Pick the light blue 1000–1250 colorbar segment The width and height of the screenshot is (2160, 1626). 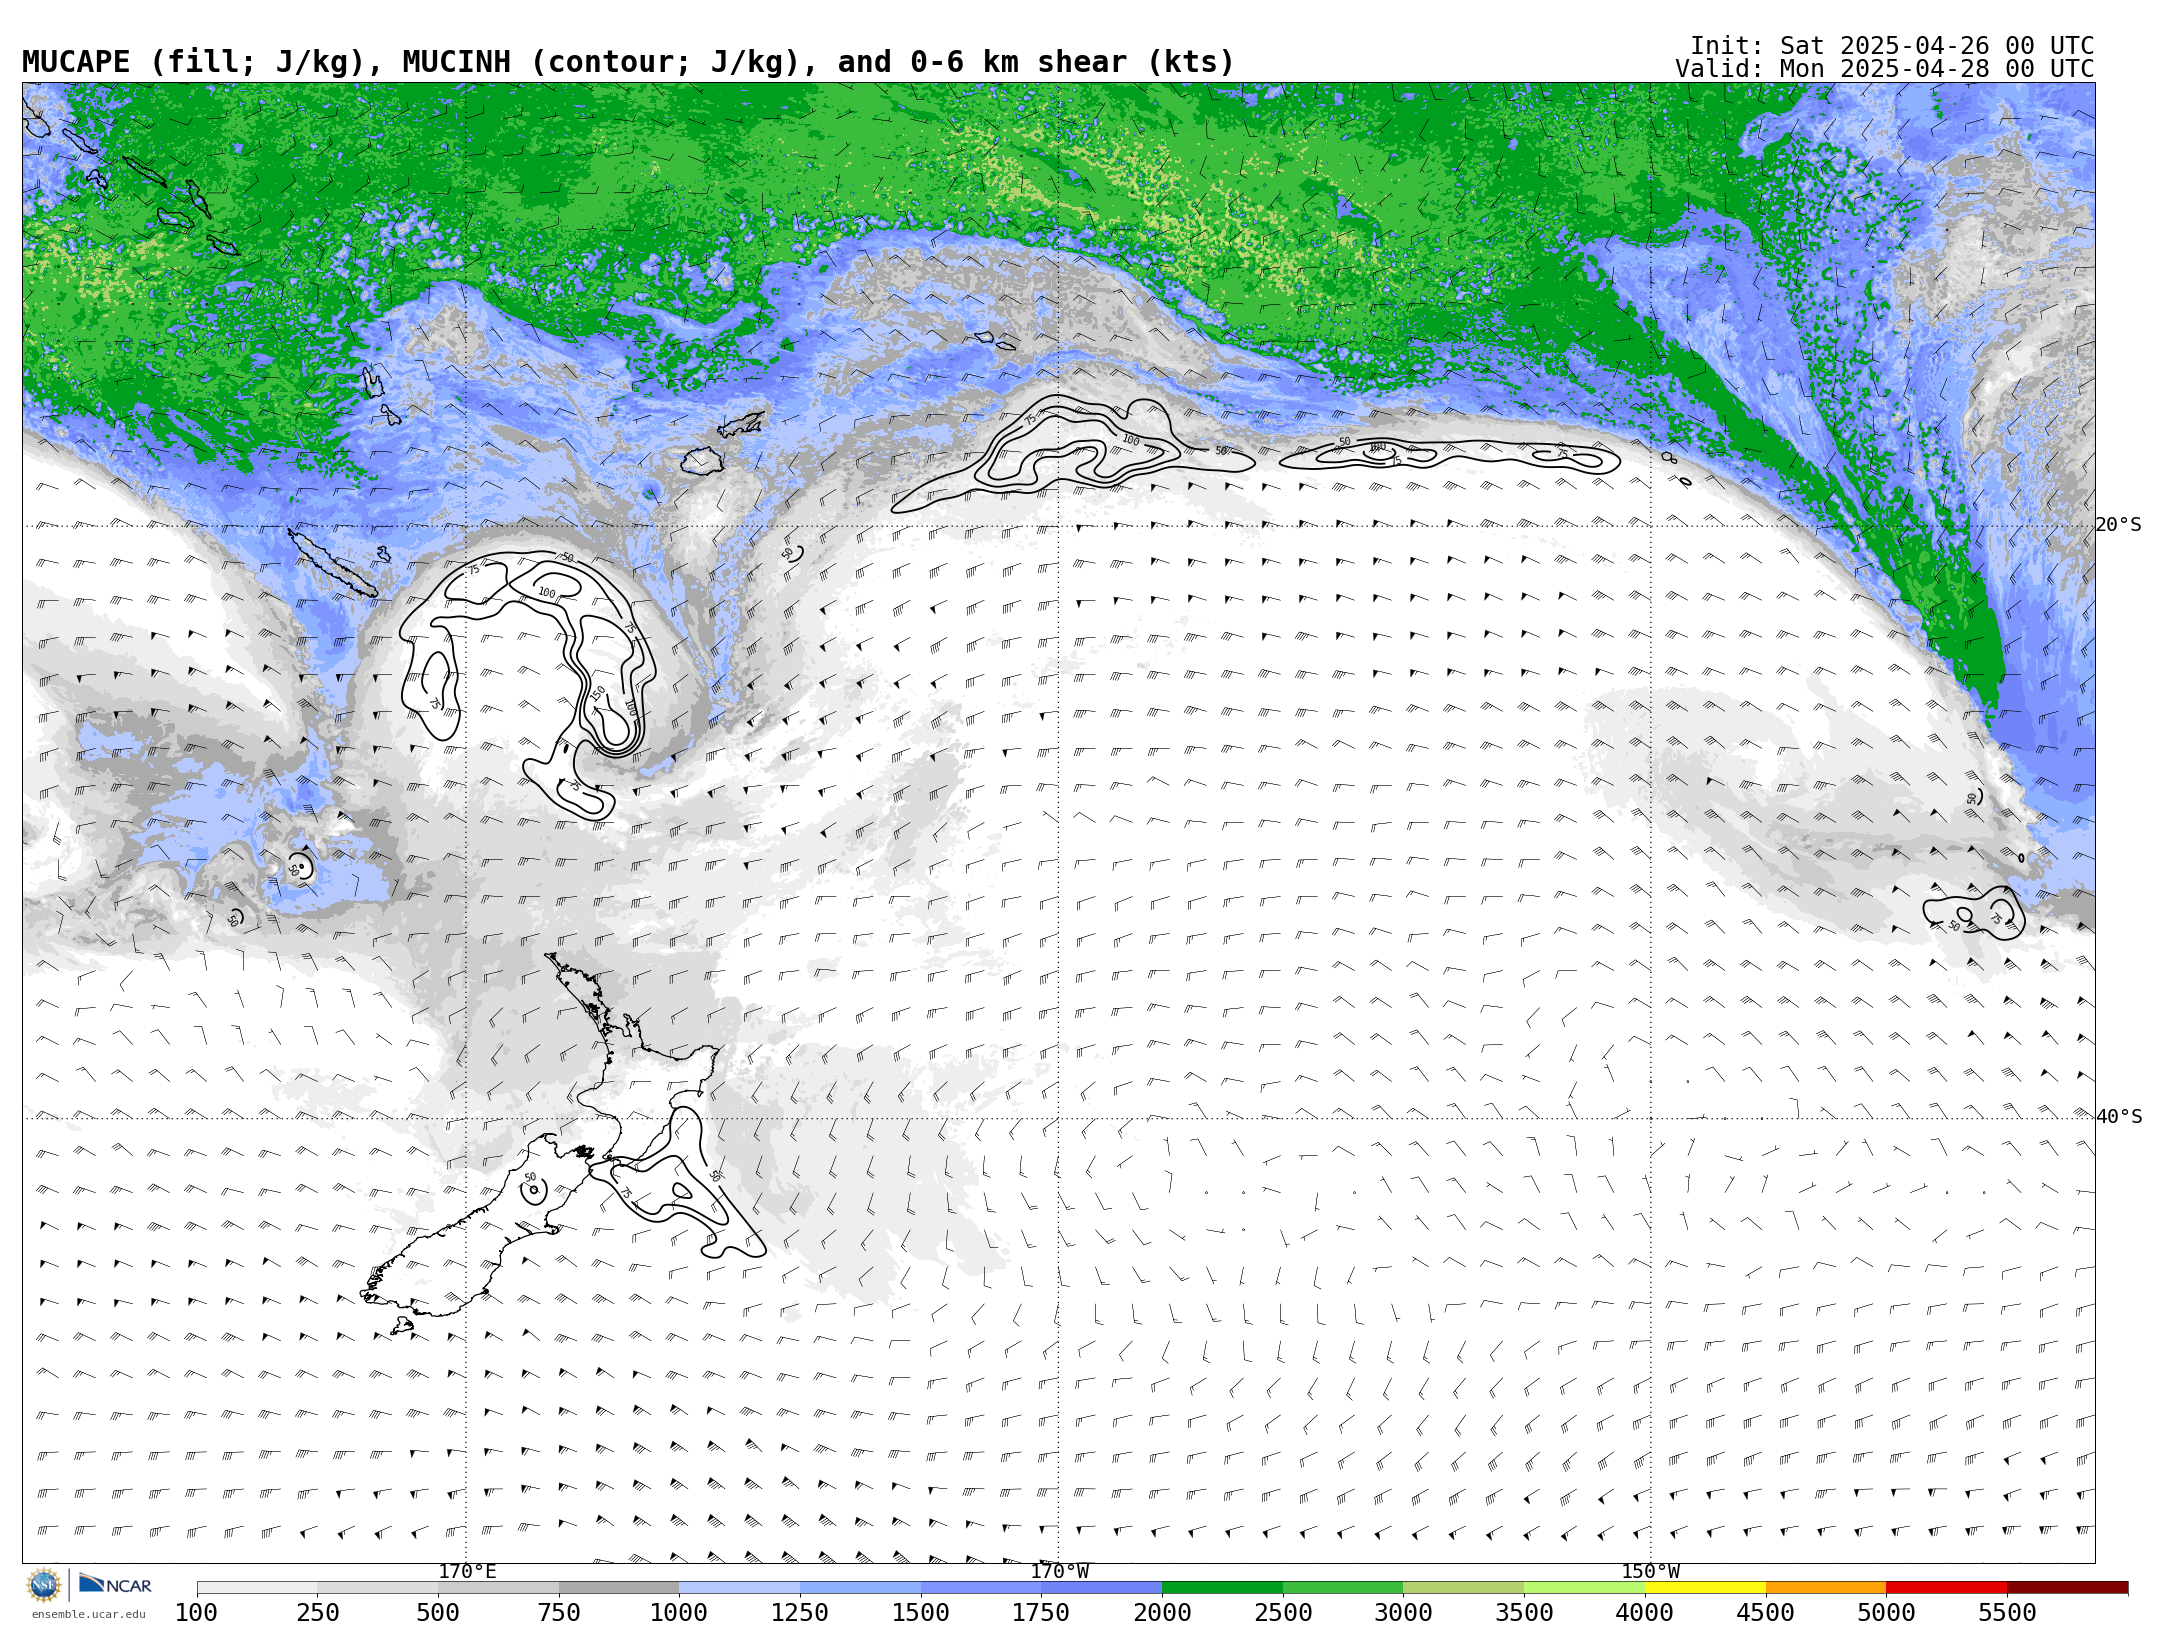739,1588
